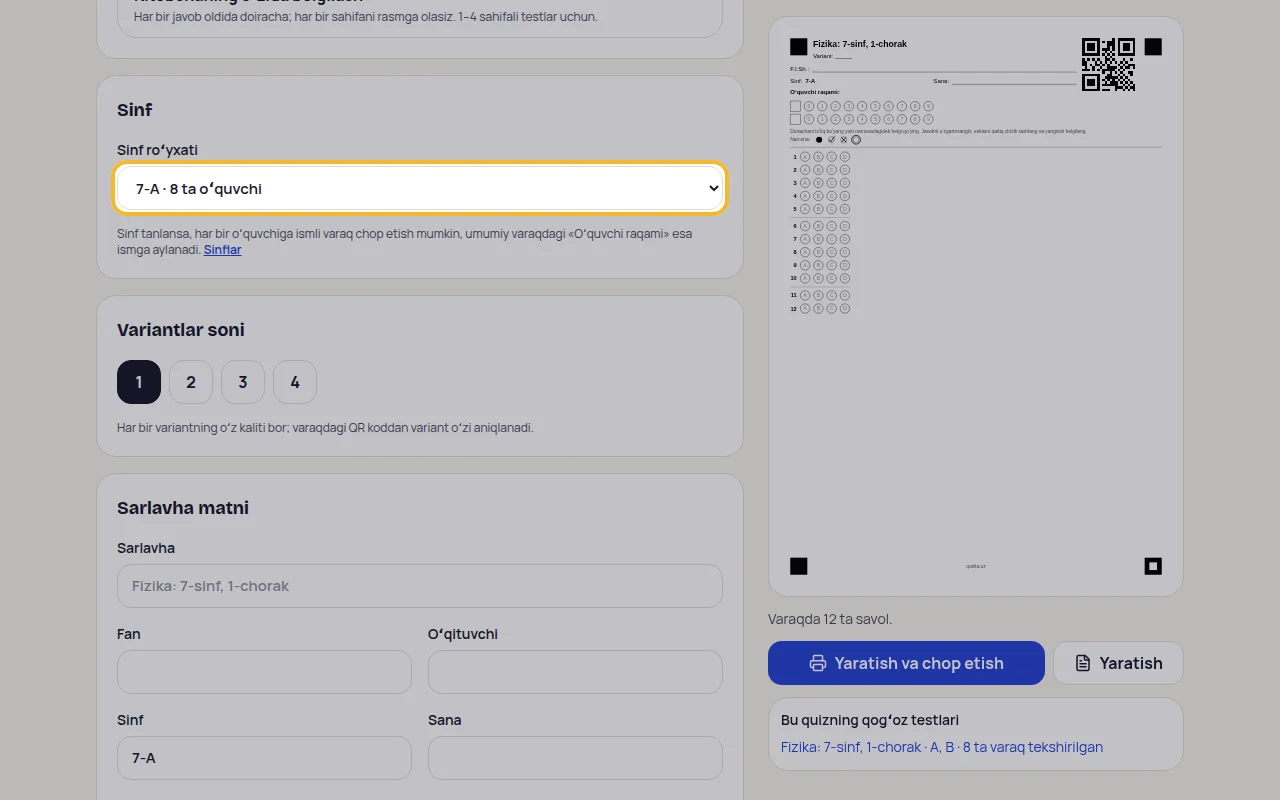Choose 3 variants
Screen dimensions: 1280x800
coord(243,382)
